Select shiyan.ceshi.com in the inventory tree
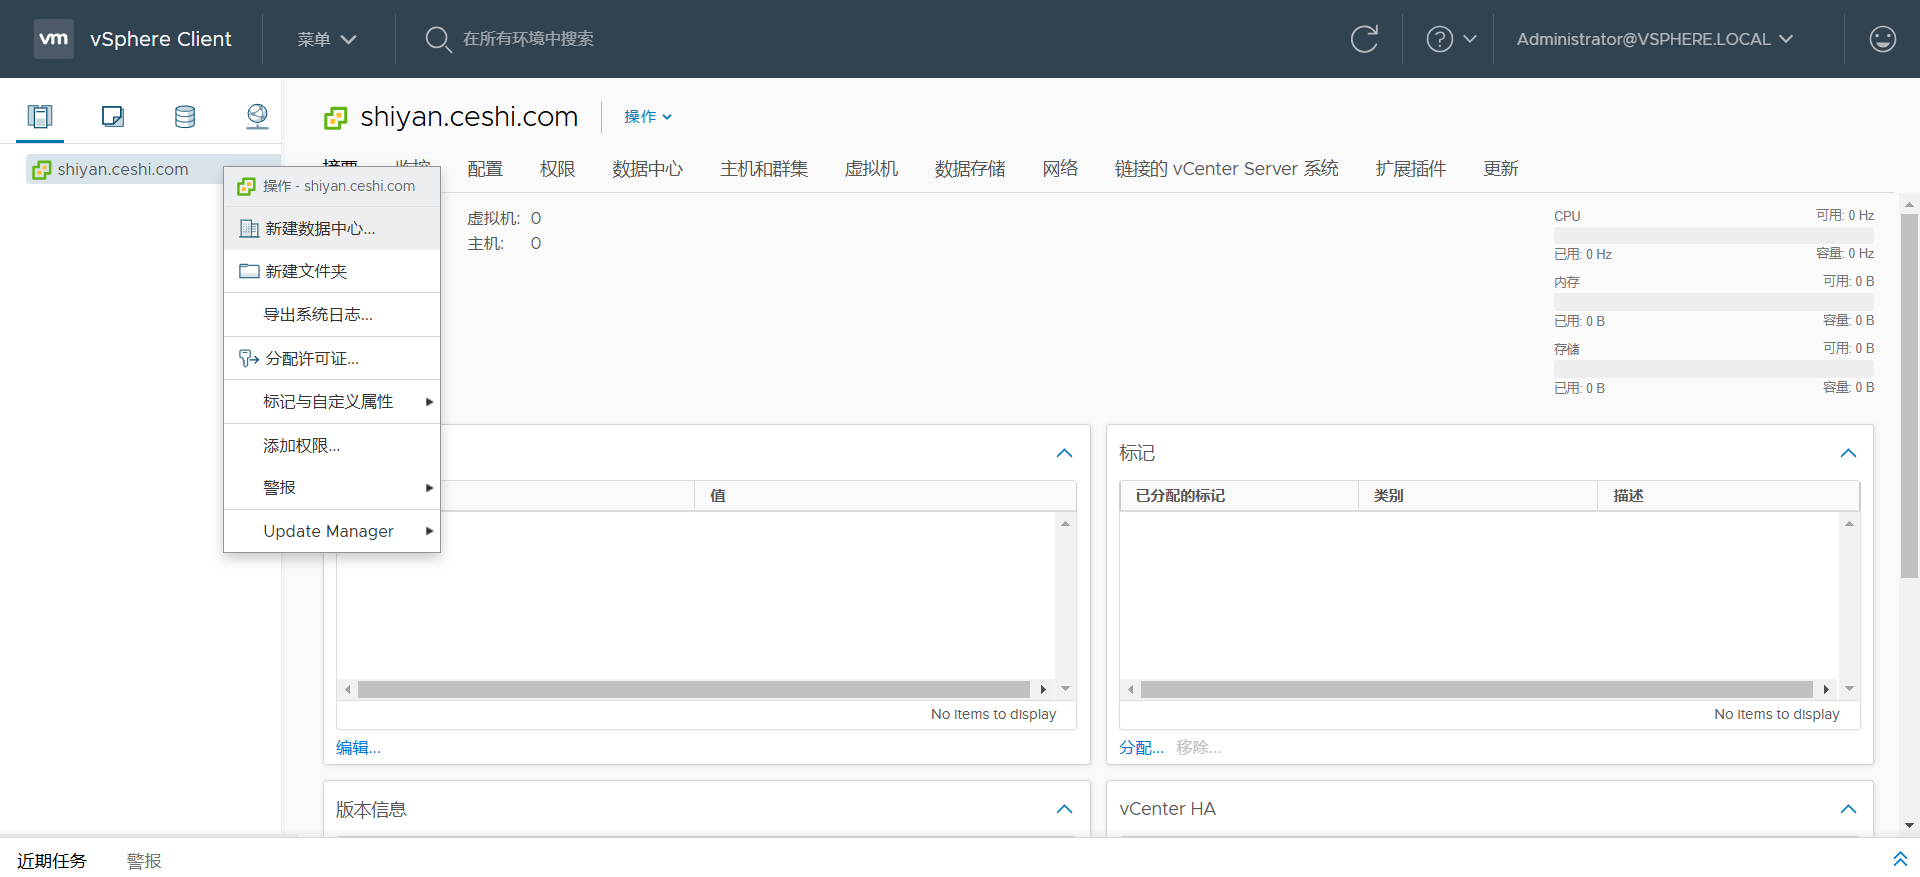The image size is (1920, 877). point(124,169)
